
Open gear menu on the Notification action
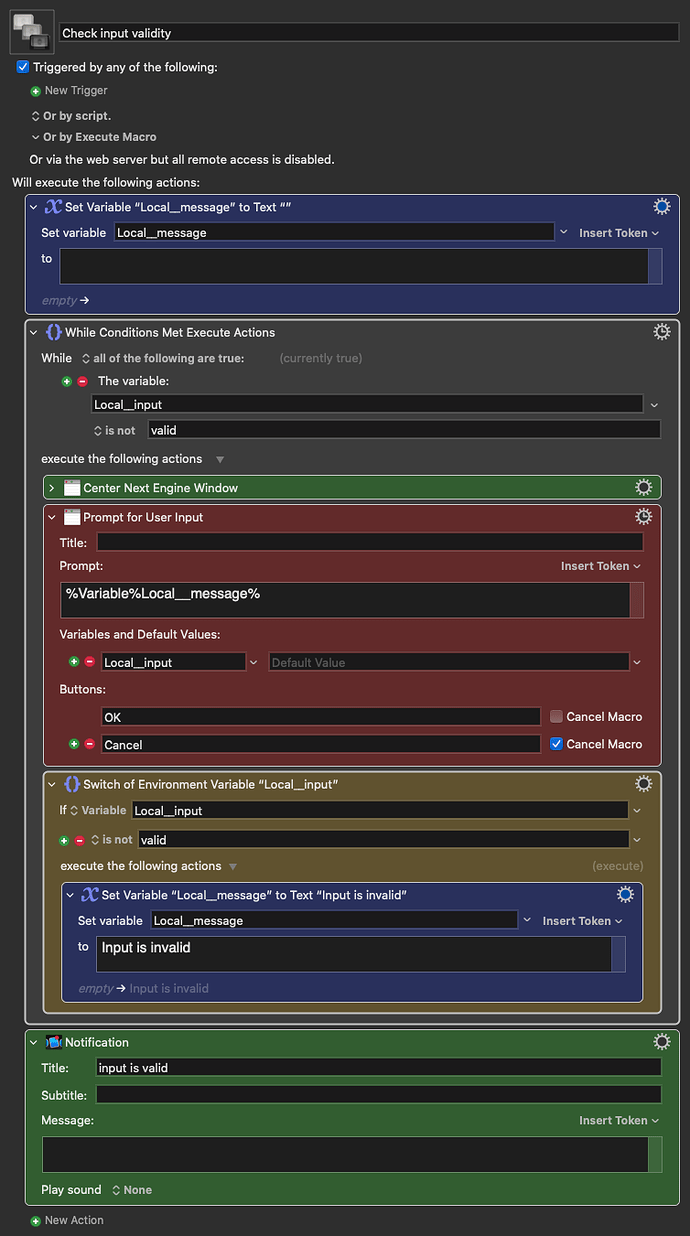click(661, 1041)
